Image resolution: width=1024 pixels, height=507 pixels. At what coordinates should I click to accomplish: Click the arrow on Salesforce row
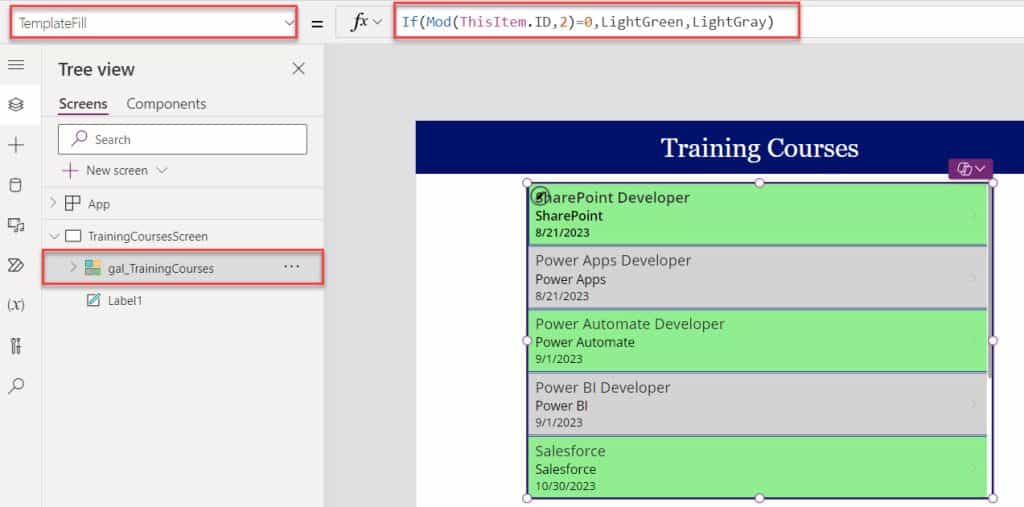click(x=973, y=468)
